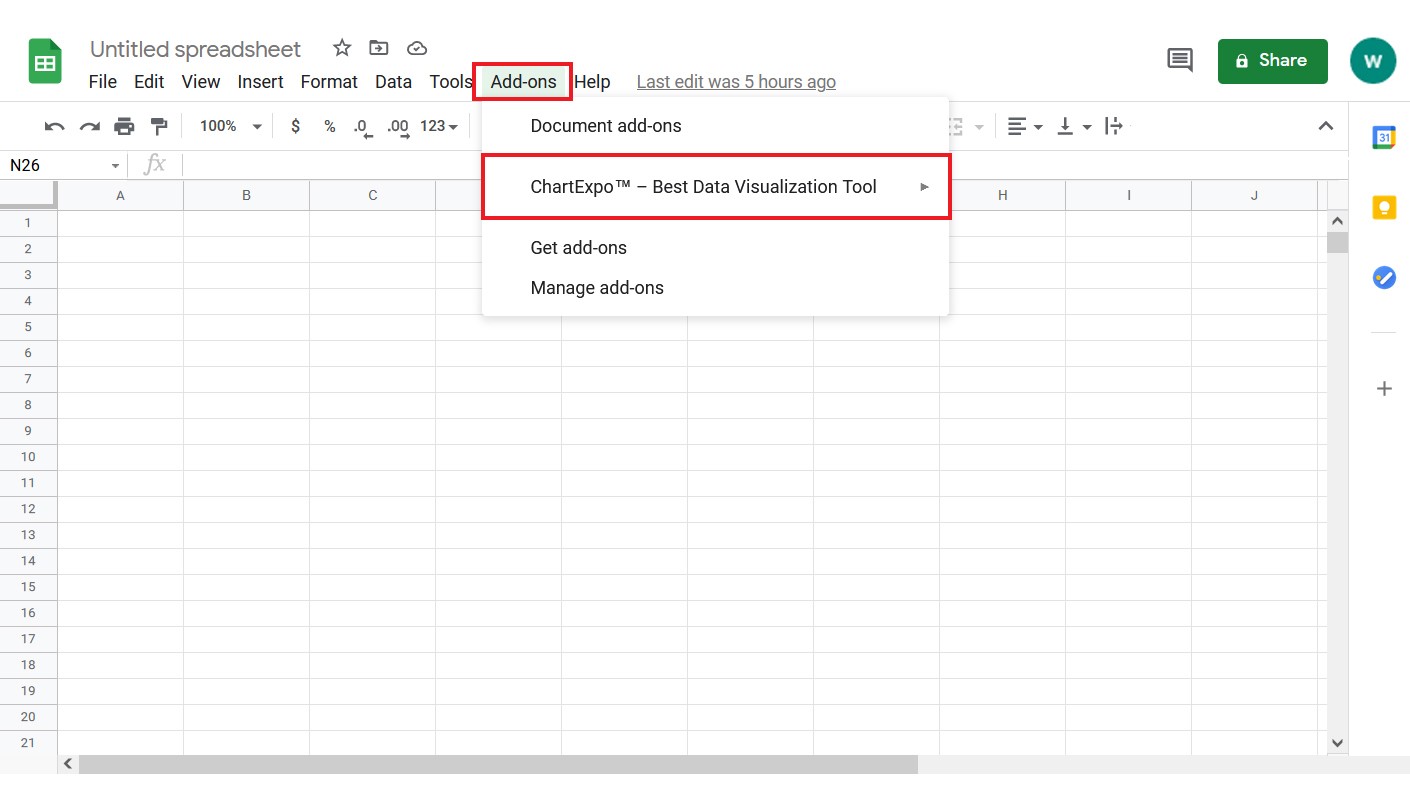Image resolution: width=1410 pixels, height=800 pixels.
Task: Open the horizontal align dropdown
Action: (x=1025, y=126)
